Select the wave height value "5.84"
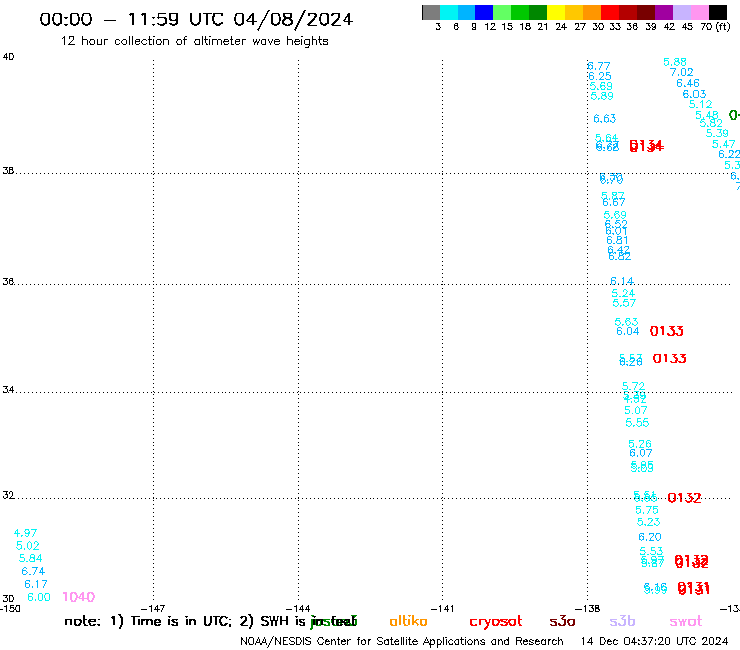Image resolution: width=740 pixels, height=650 pixels. [31, 559]
